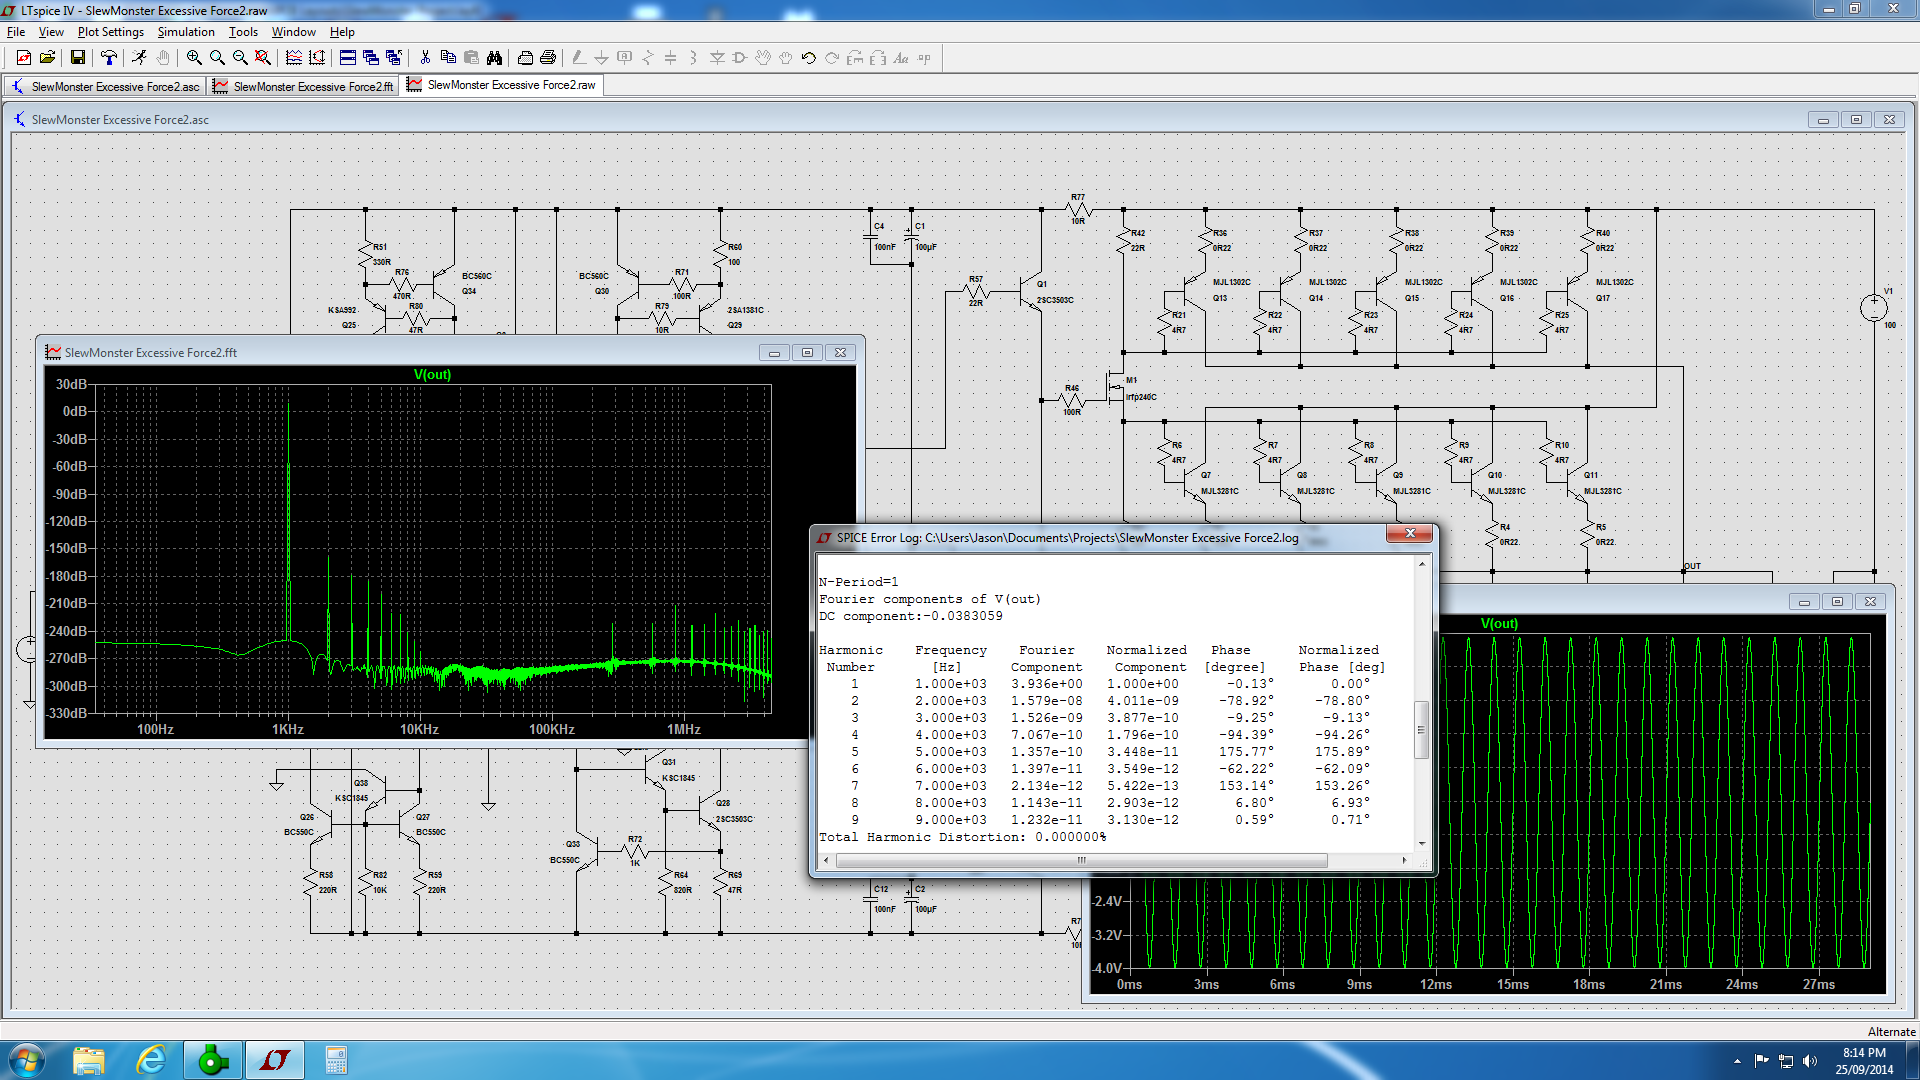Select the Label Net tool
Viewport: 1920px width, 1080px height.
tap(624, 58)
